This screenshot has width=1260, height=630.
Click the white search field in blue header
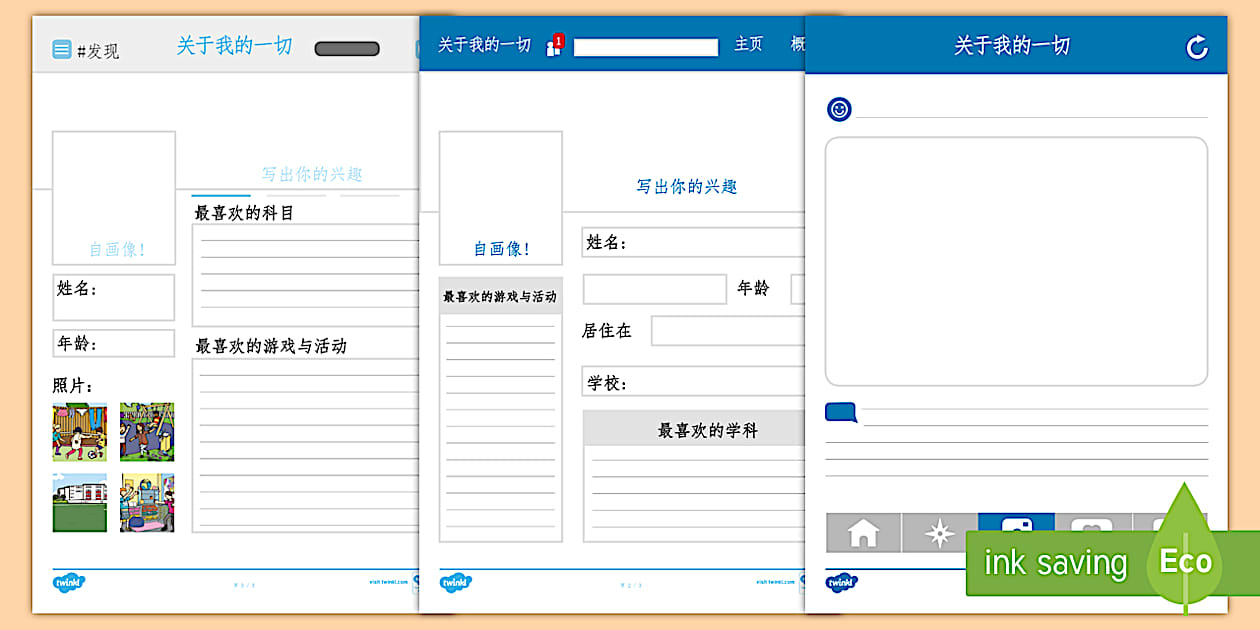tap(645, 47)
